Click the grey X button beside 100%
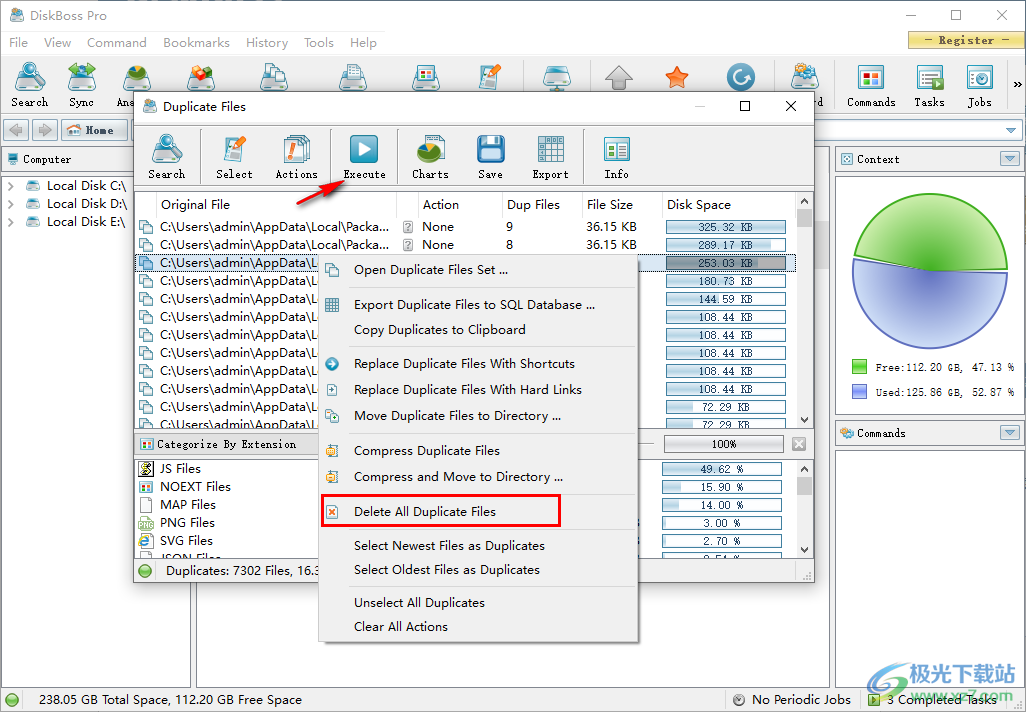This screenshot has width=1026, height=712. pos(799,444)
